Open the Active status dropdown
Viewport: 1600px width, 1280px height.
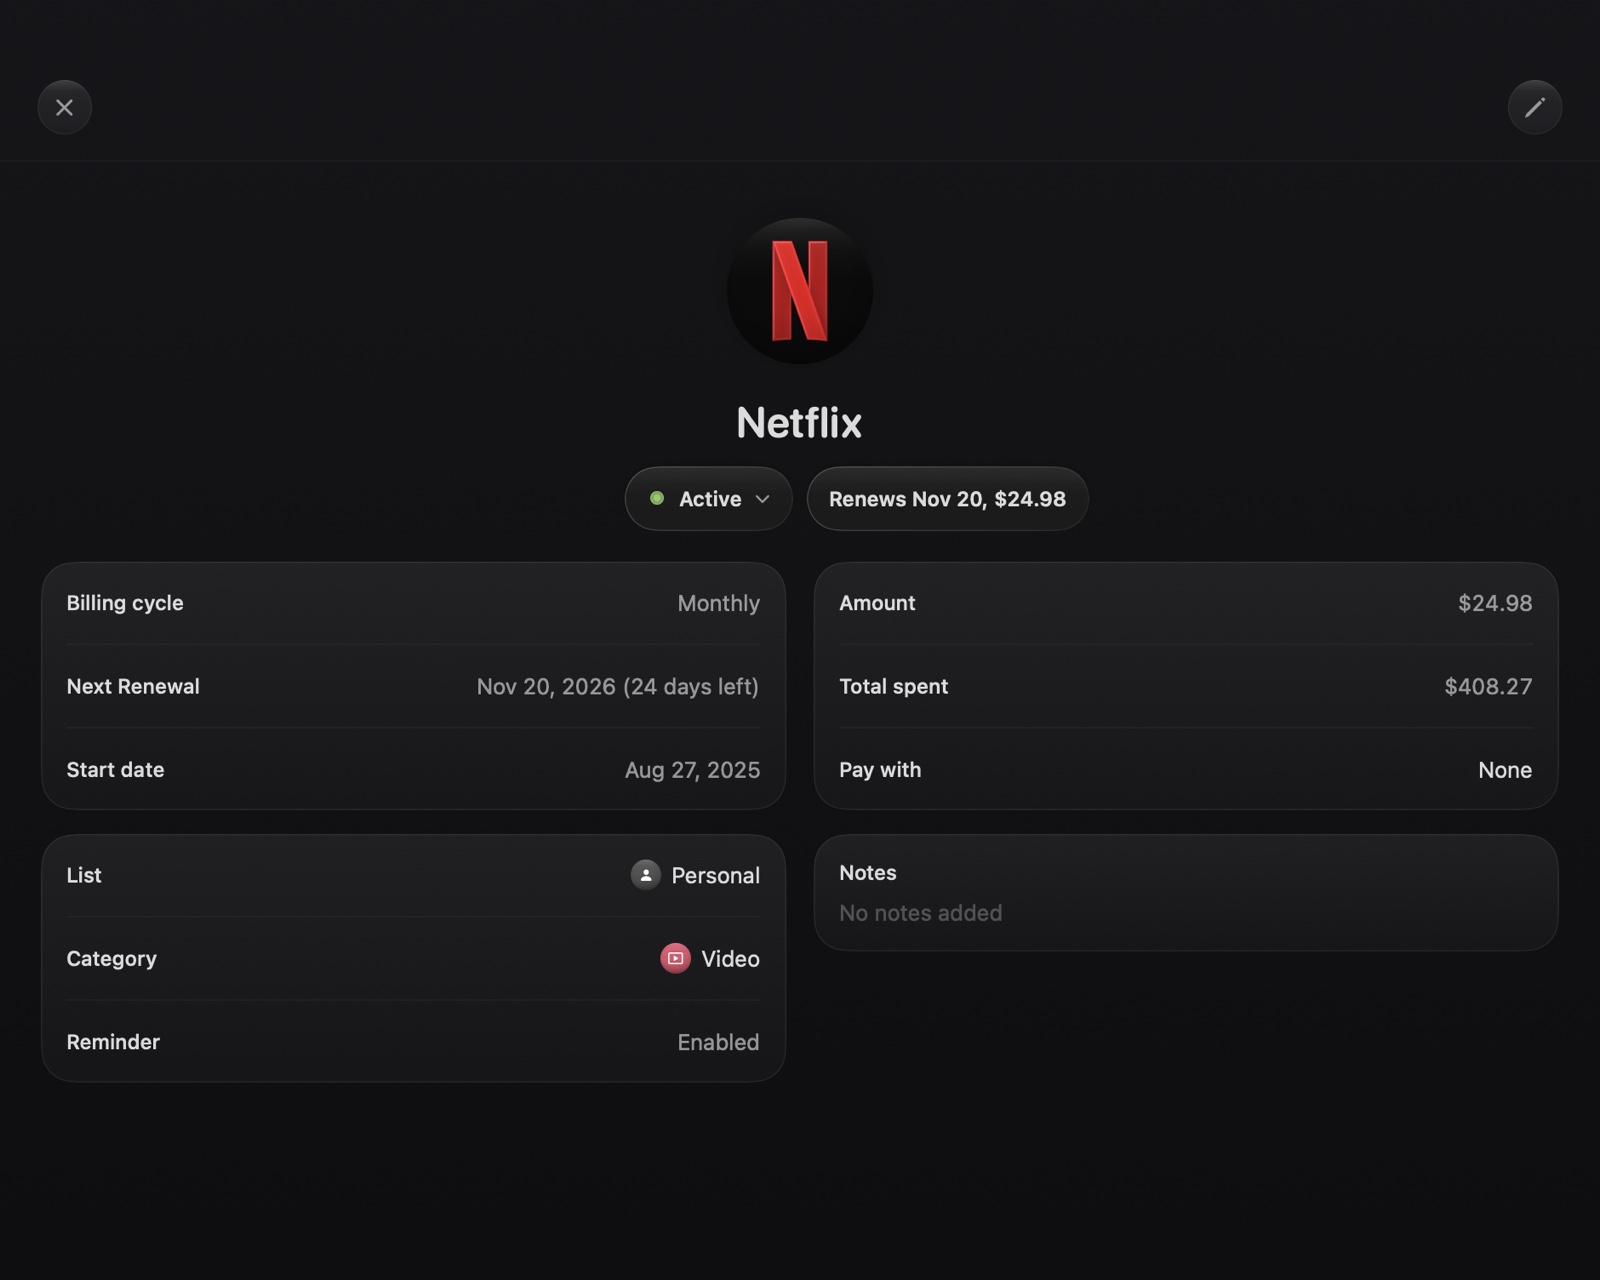coord(709,499)
